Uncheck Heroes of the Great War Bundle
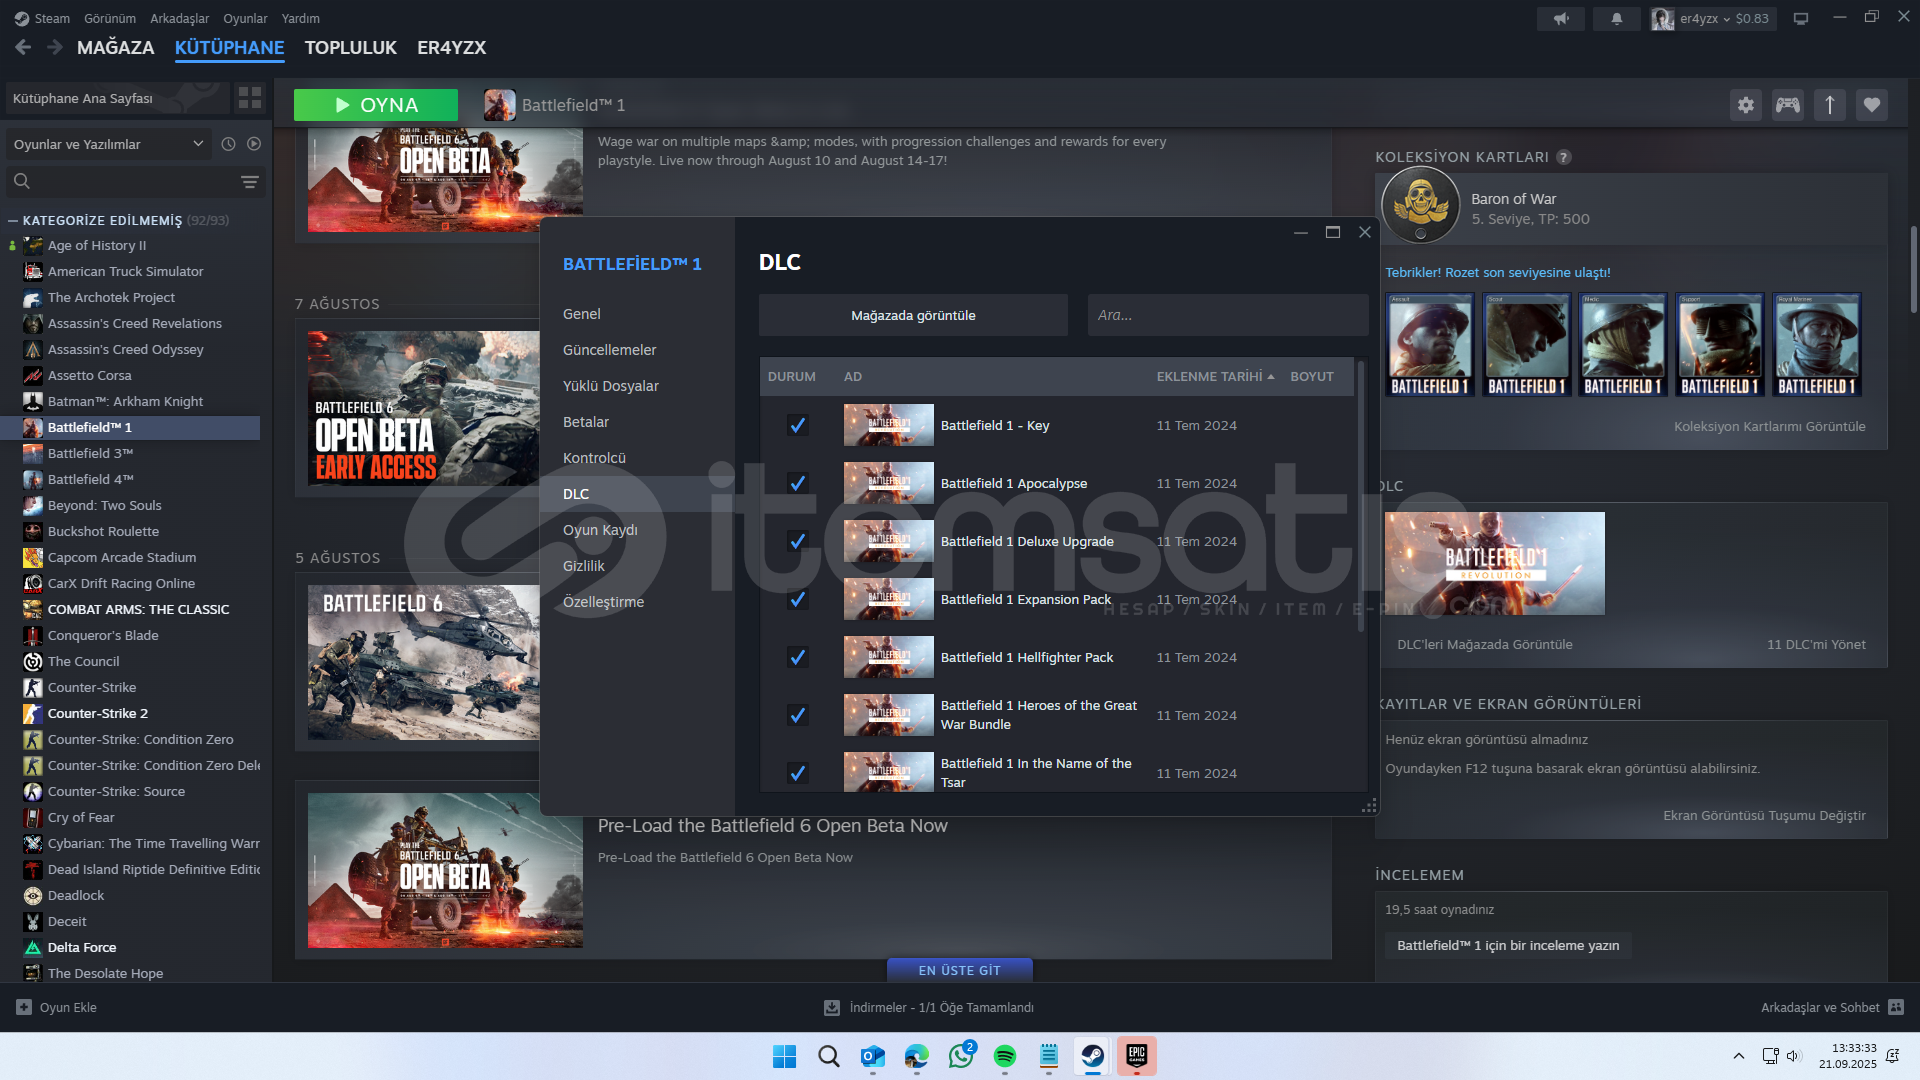Image resolution: width=1920 pixels, height=1080 pixels. 797,715
